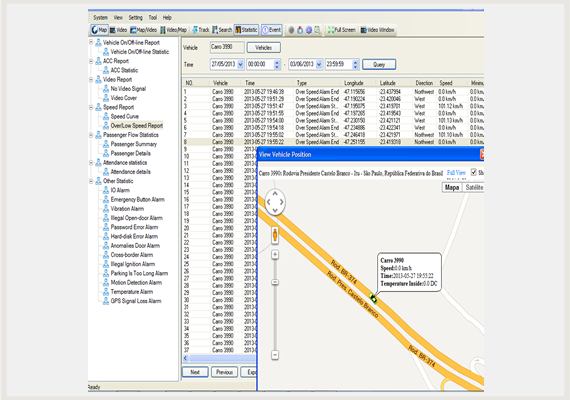Run the Query button

379,64
